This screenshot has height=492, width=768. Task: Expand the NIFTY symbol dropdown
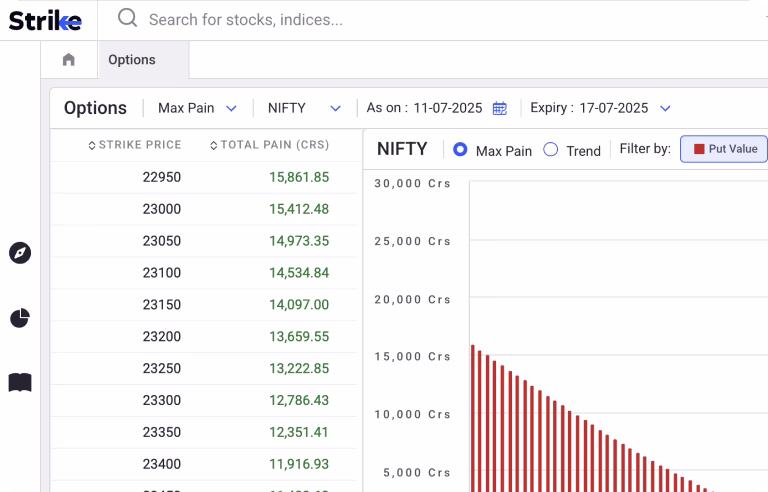click(x=304, y=108)
